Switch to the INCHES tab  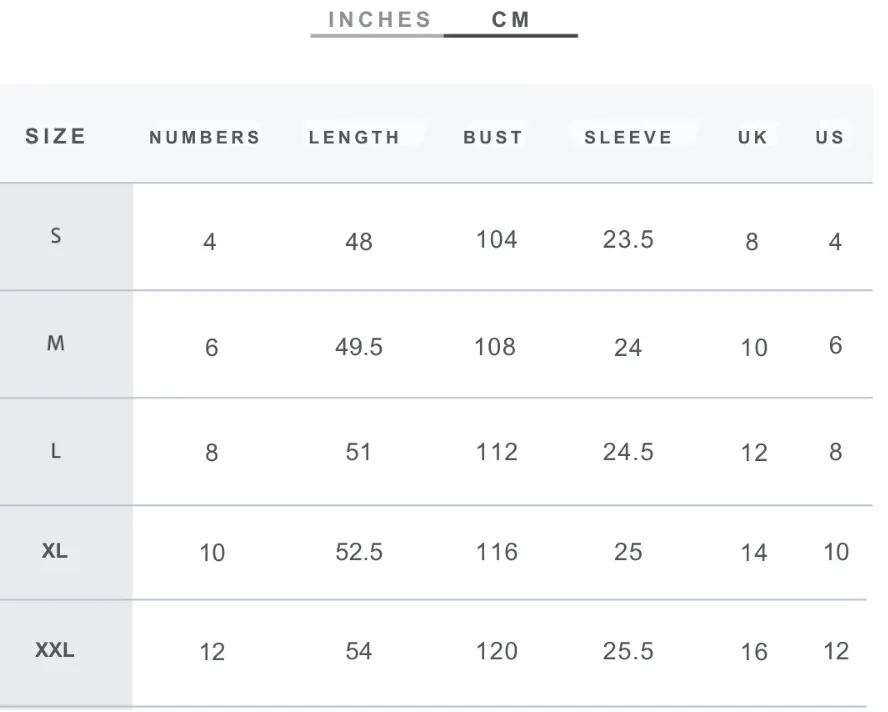click(379, 20)
